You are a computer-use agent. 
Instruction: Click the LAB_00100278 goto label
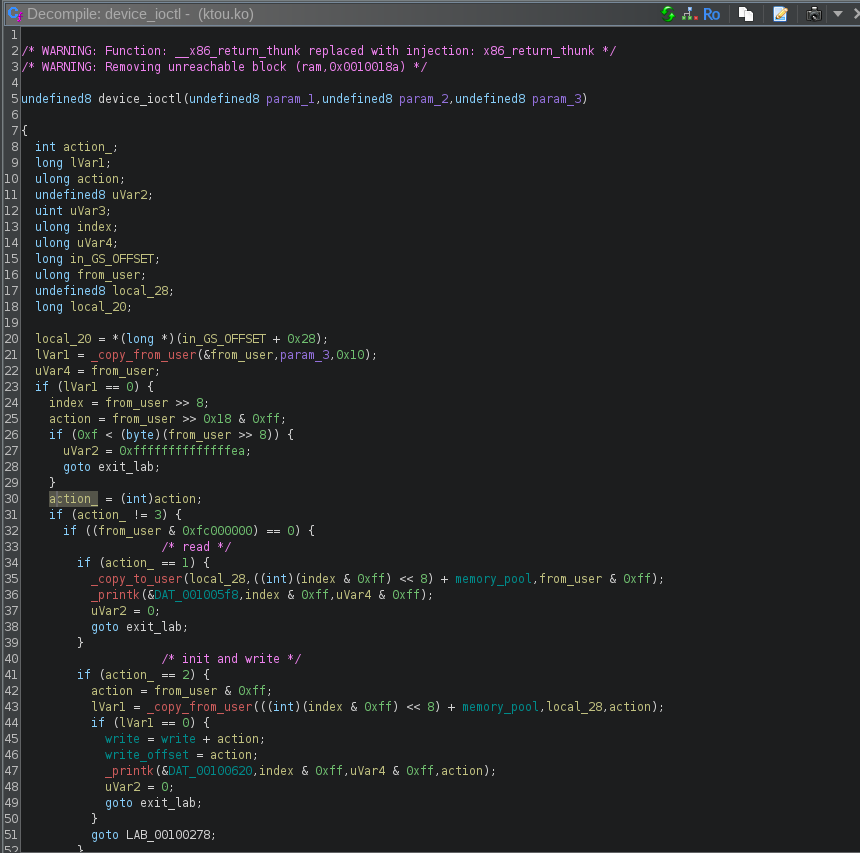coord(170,835)
